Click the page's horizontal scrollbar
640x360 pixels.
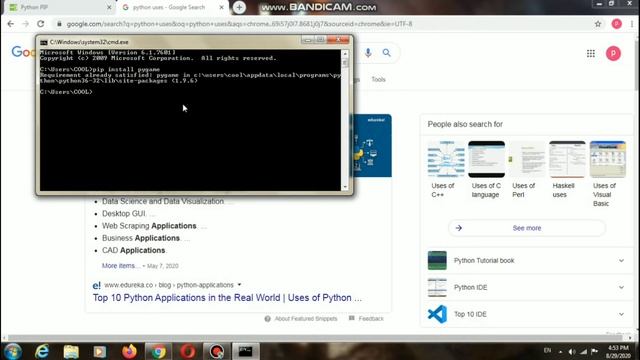click(x=314, y=338)
